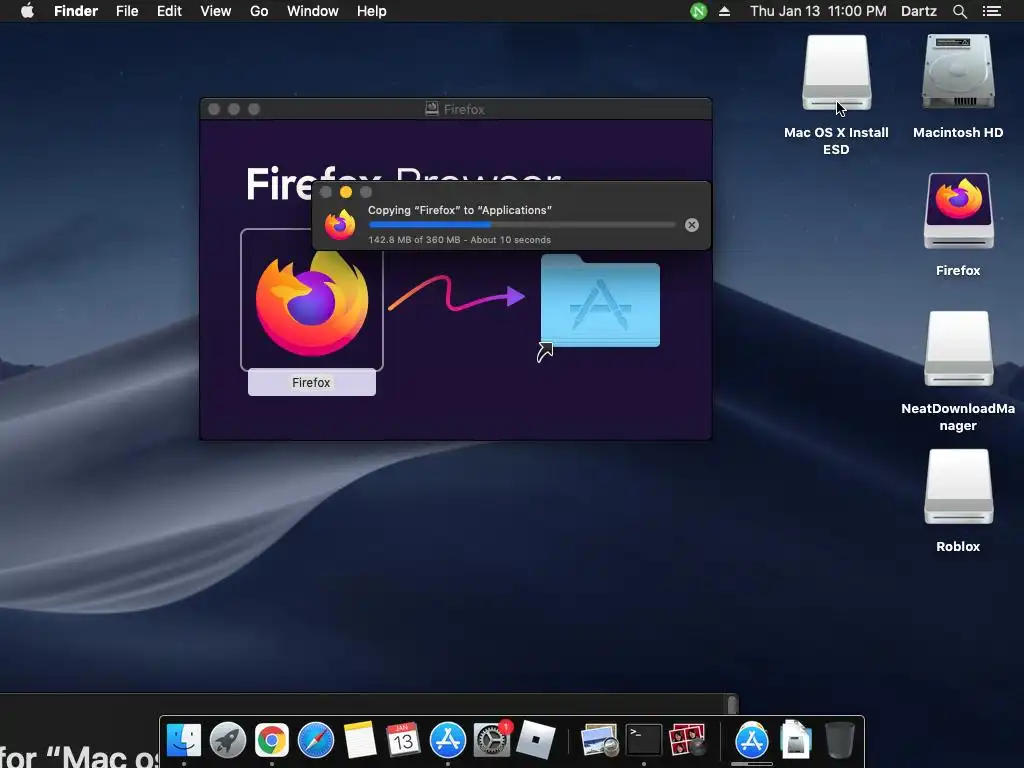This screenshot has width=1024, height=768.
Task: Click the green N menu bar icon
Action: click(x=698, y=11)
